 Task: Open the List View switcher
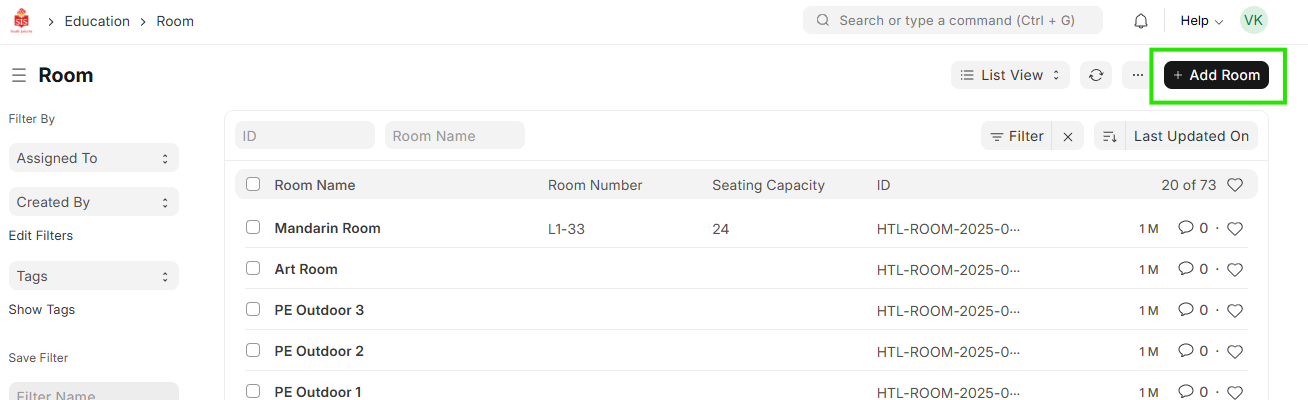click(x=1010, y=75)
